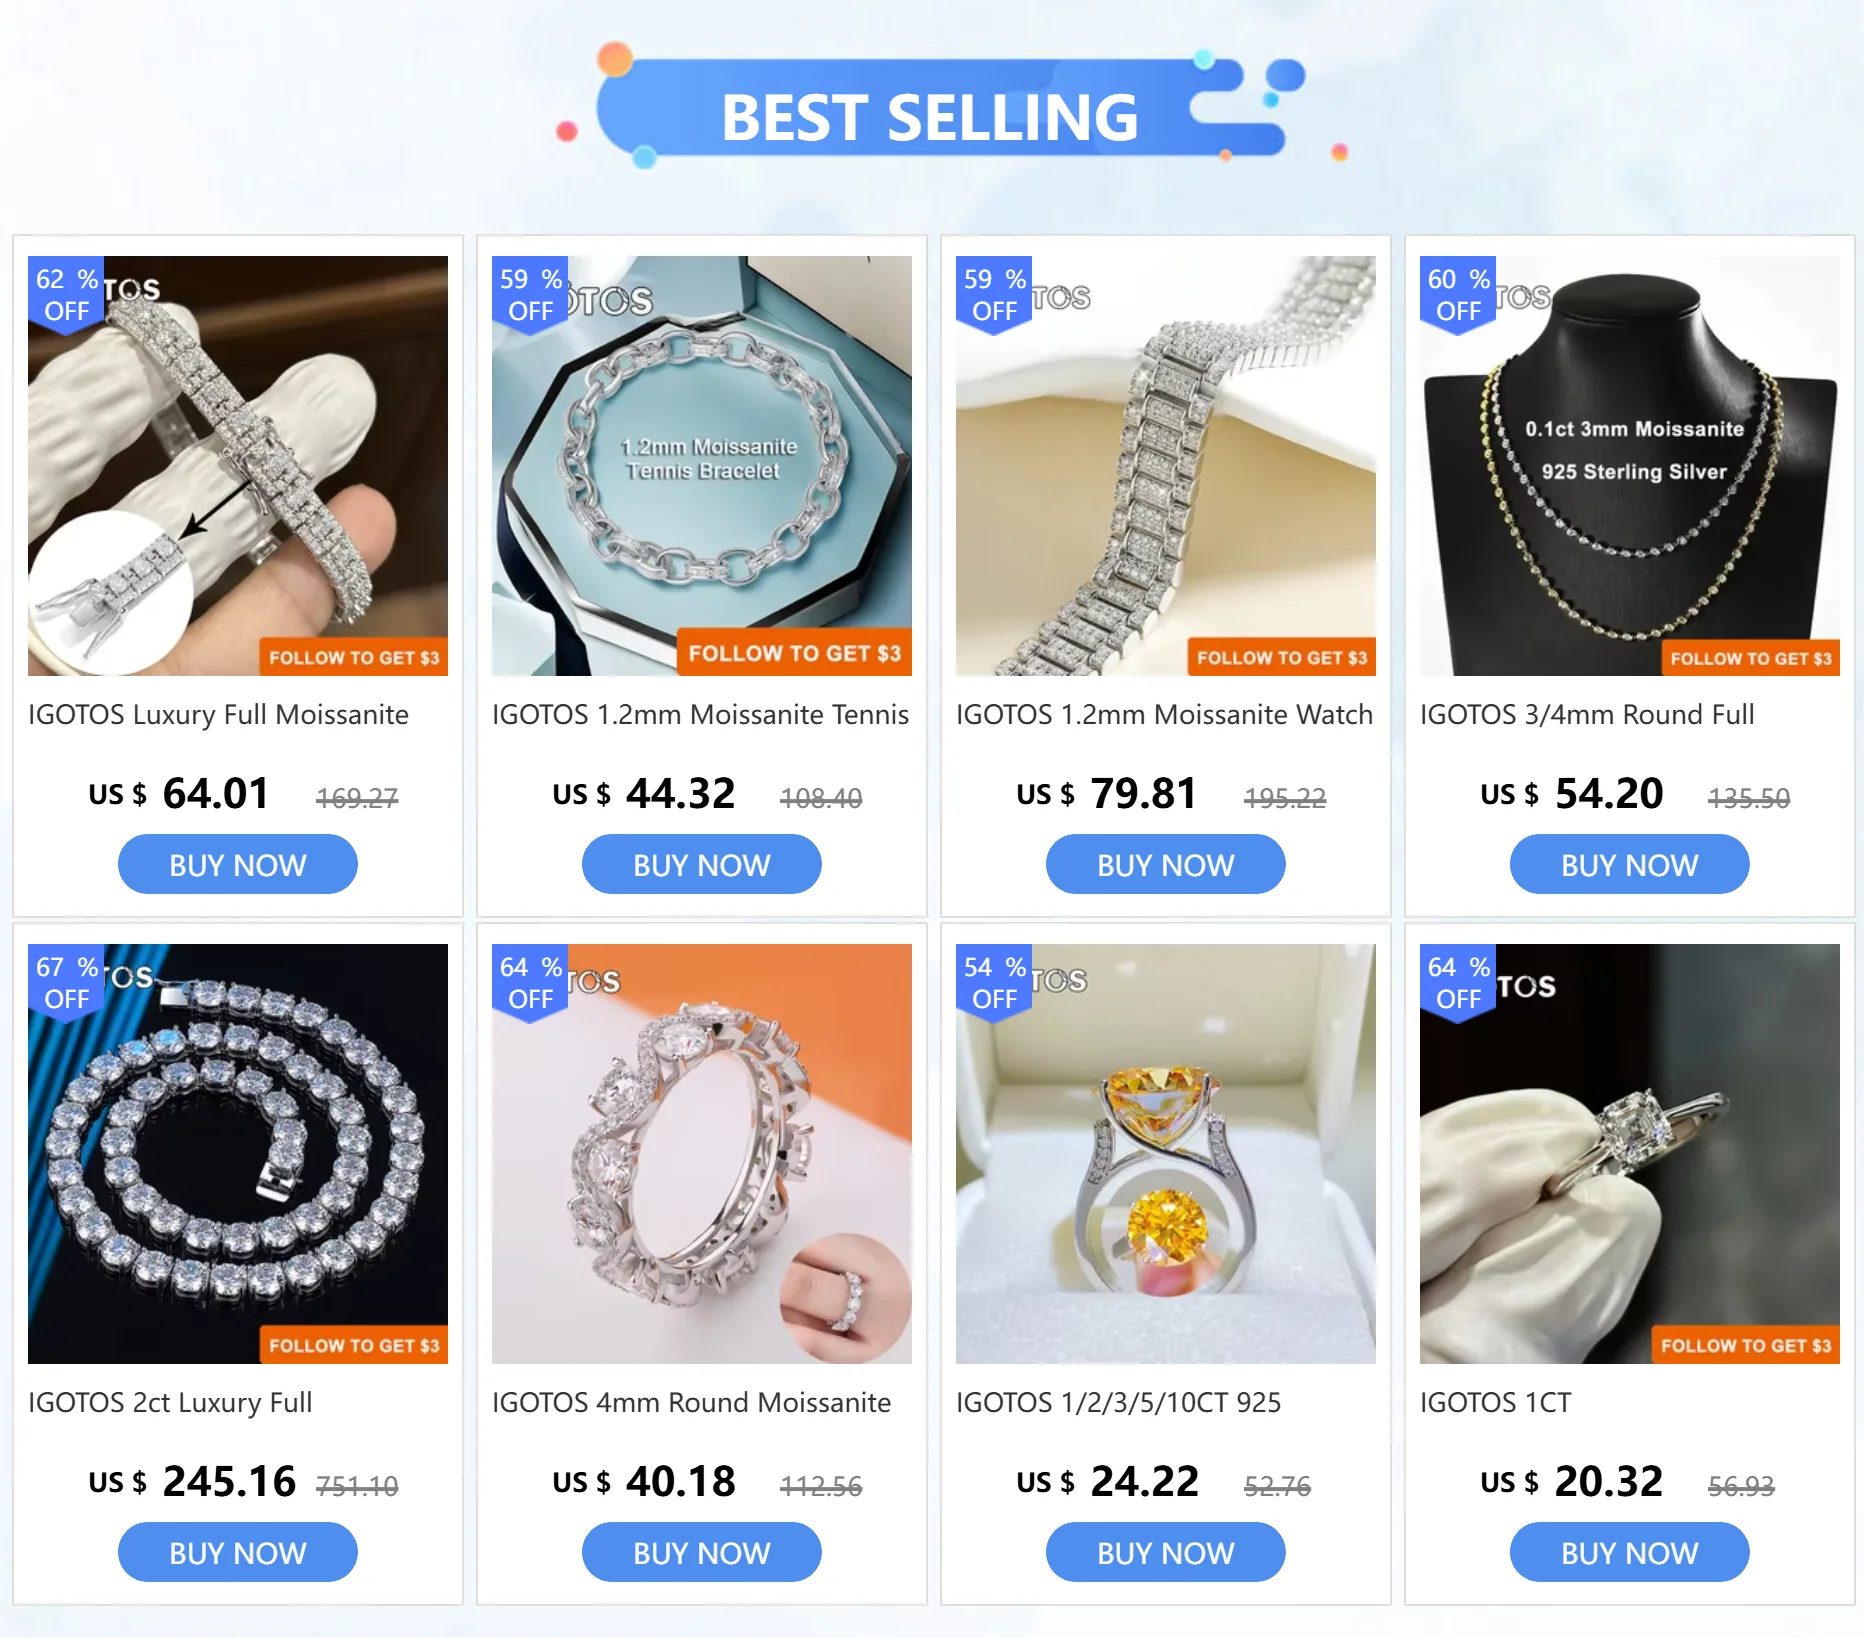Click BUY NOW for the $245.16 necklace

(x=238, y=1553)
